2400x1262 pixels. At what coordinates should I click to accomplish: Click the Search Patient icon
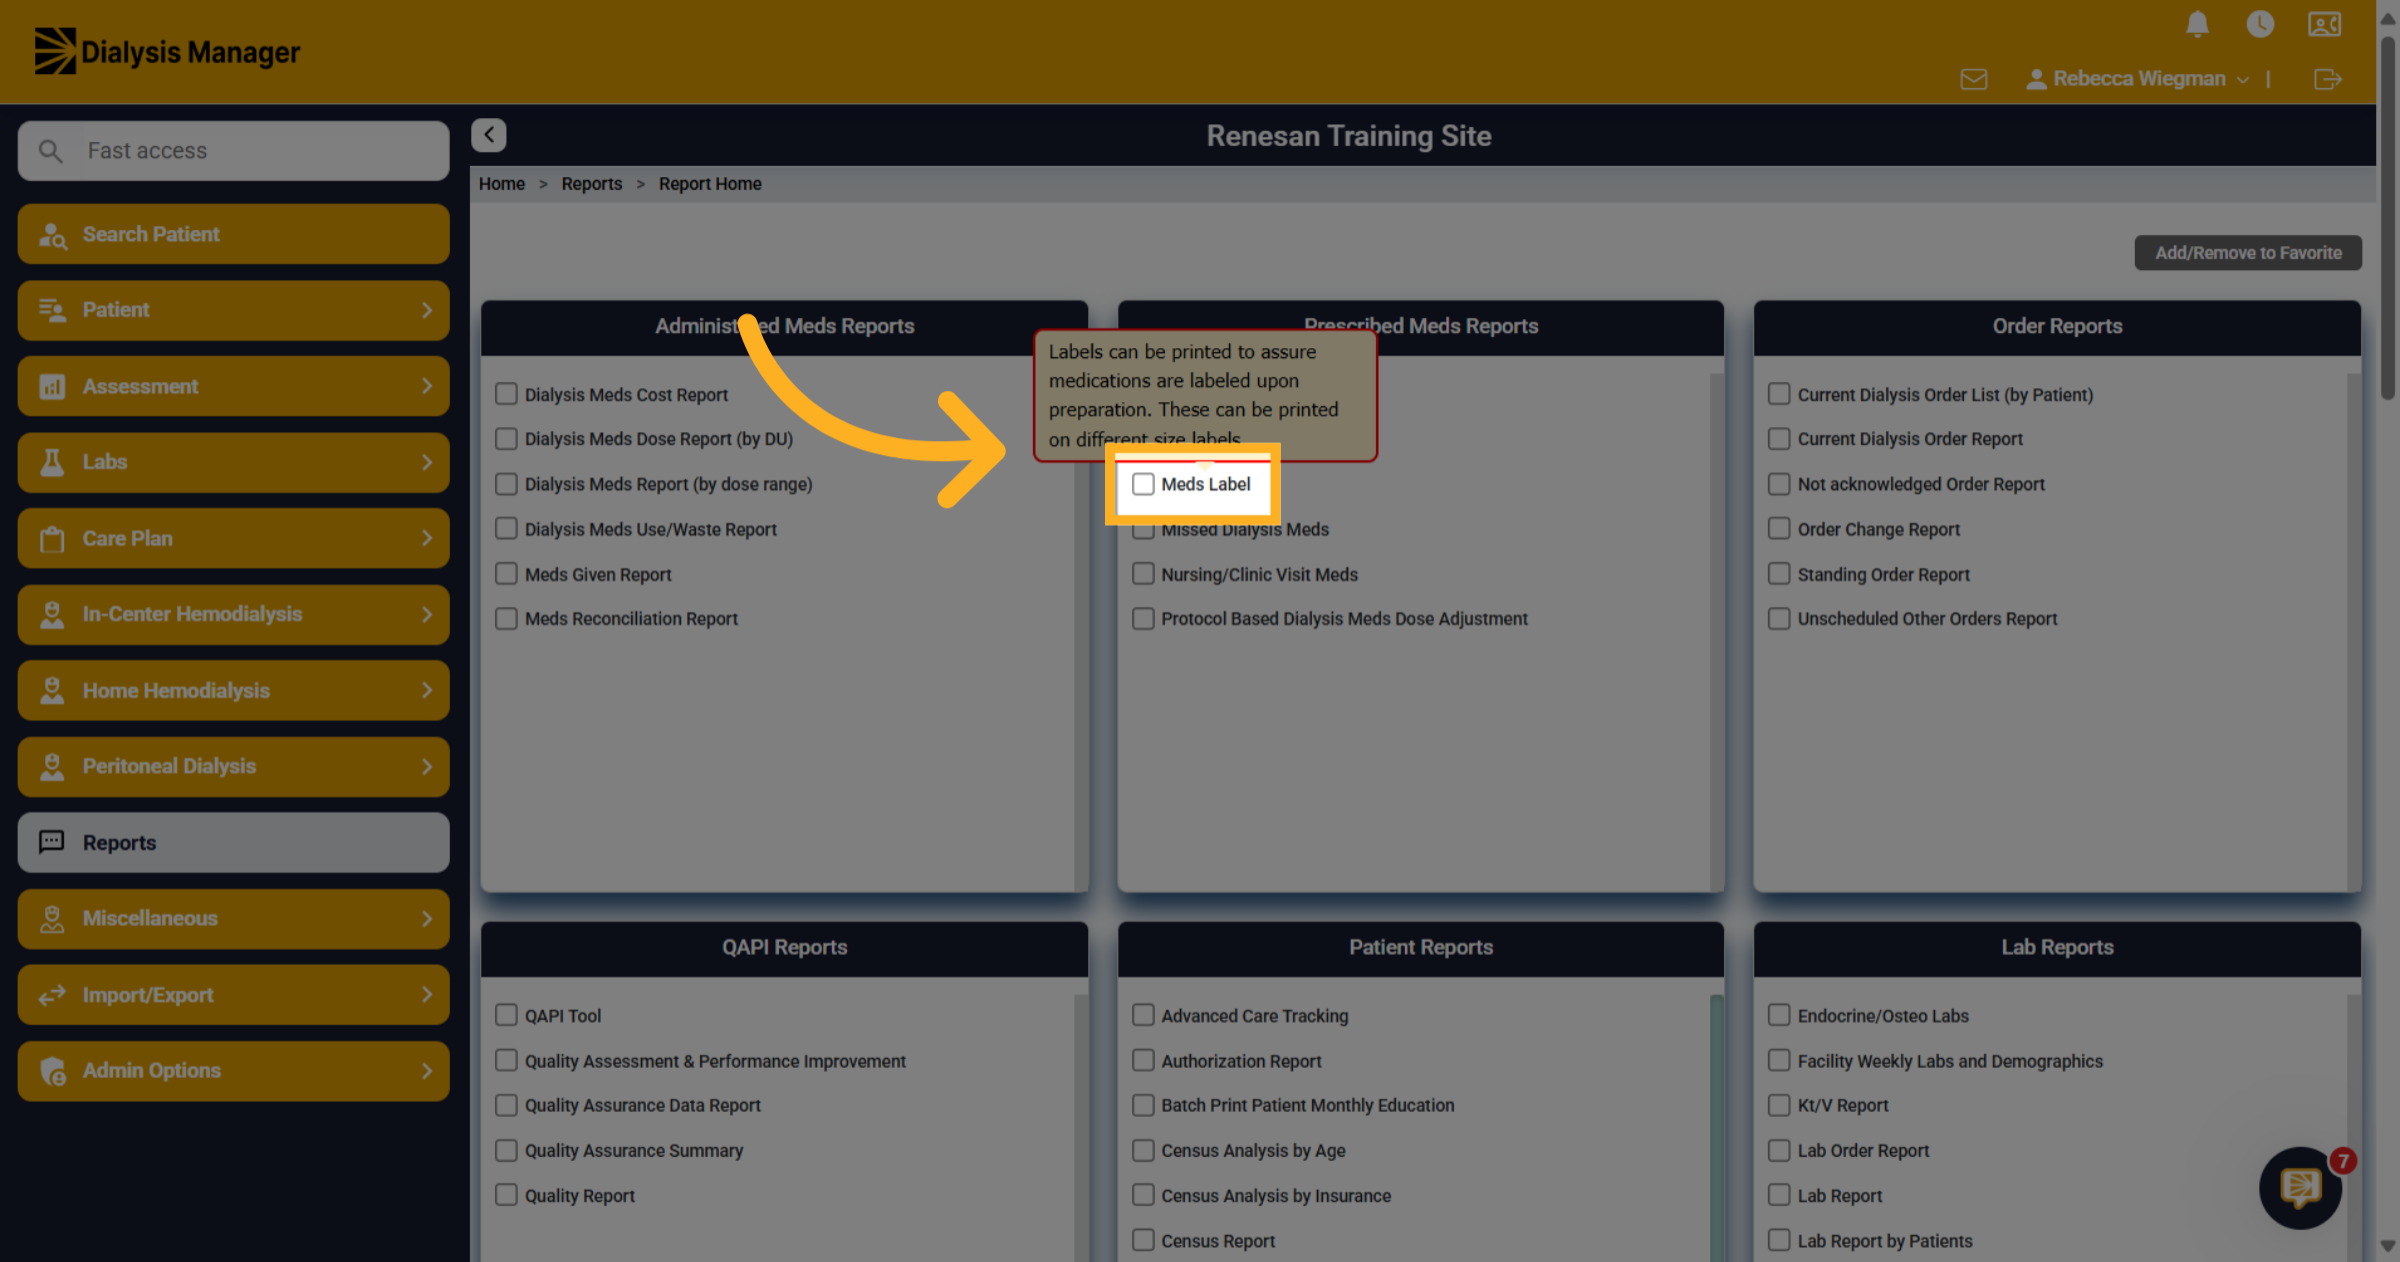(x=52, y=235)
